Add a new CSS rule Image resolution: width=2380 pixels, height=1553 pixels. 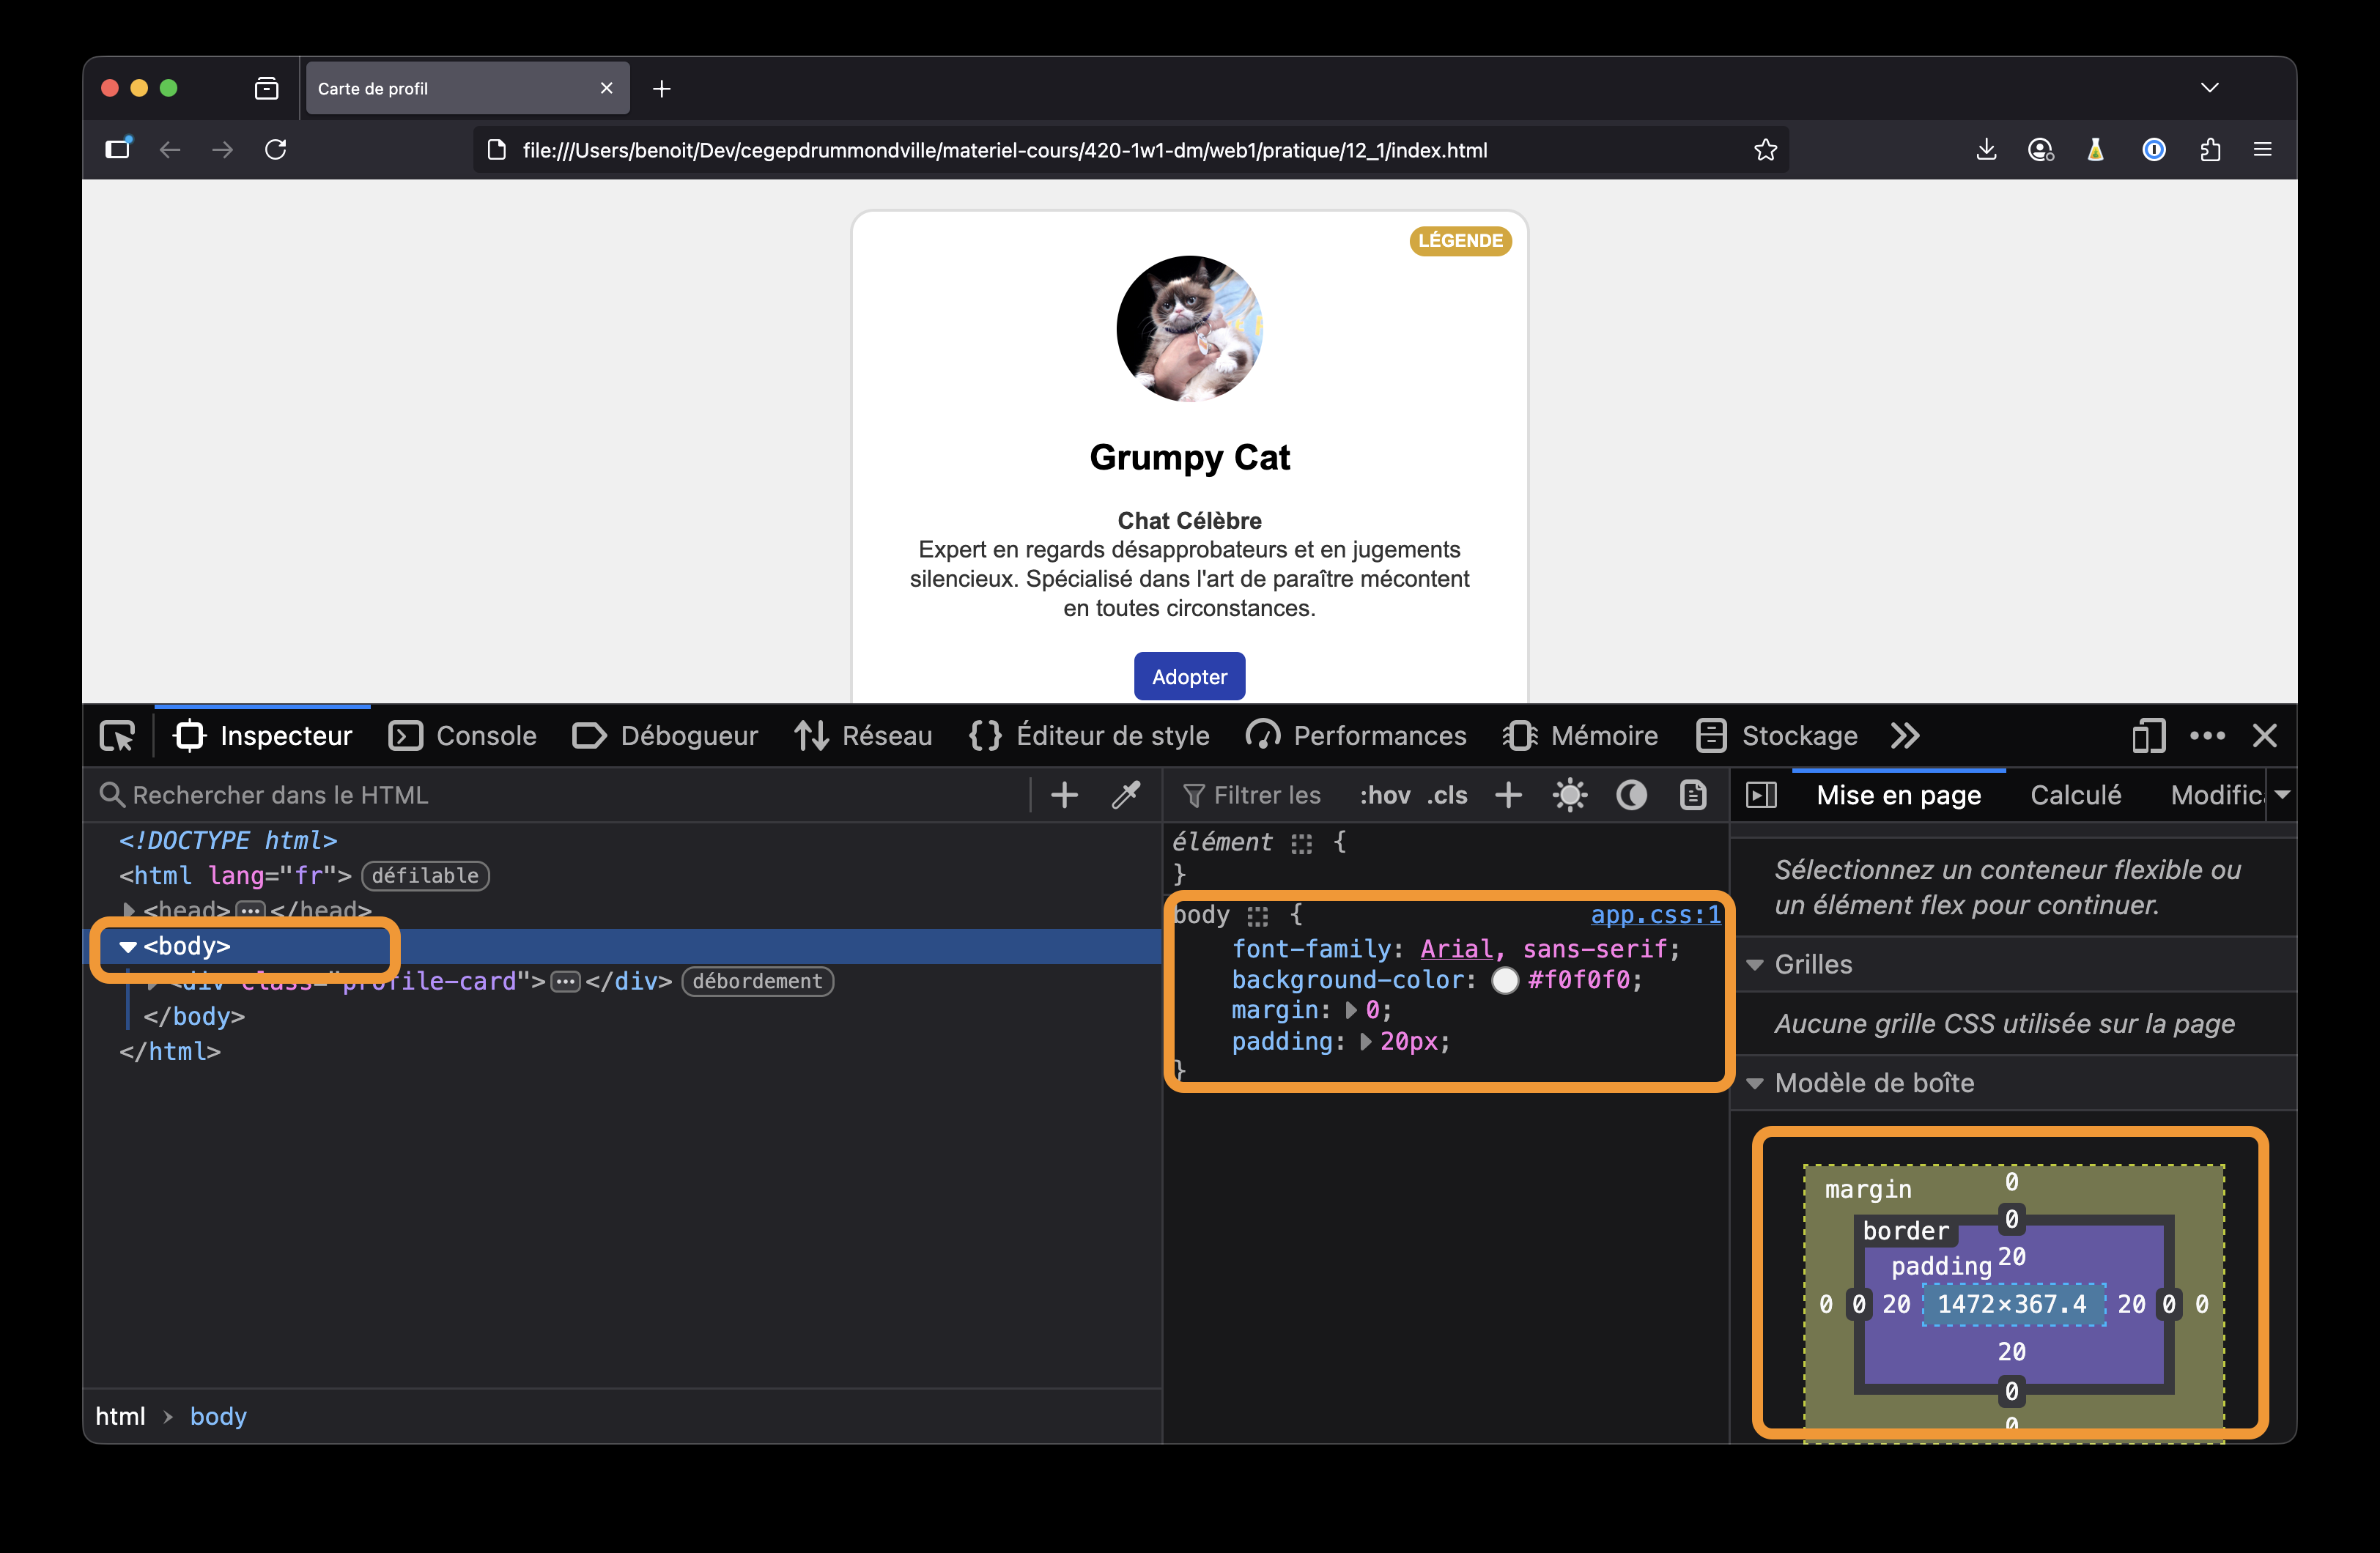pyautogui.click(x=1508, y=795)
